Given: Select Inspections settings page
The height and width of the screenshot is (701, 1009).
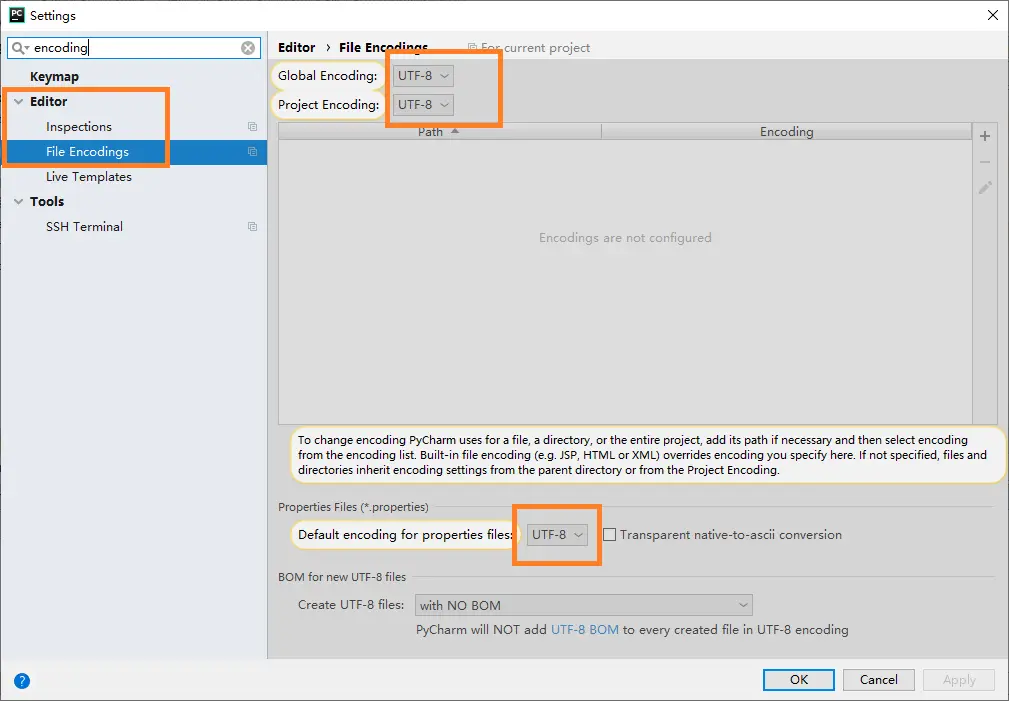Looking at the screenshot, I should pos(79,127).
